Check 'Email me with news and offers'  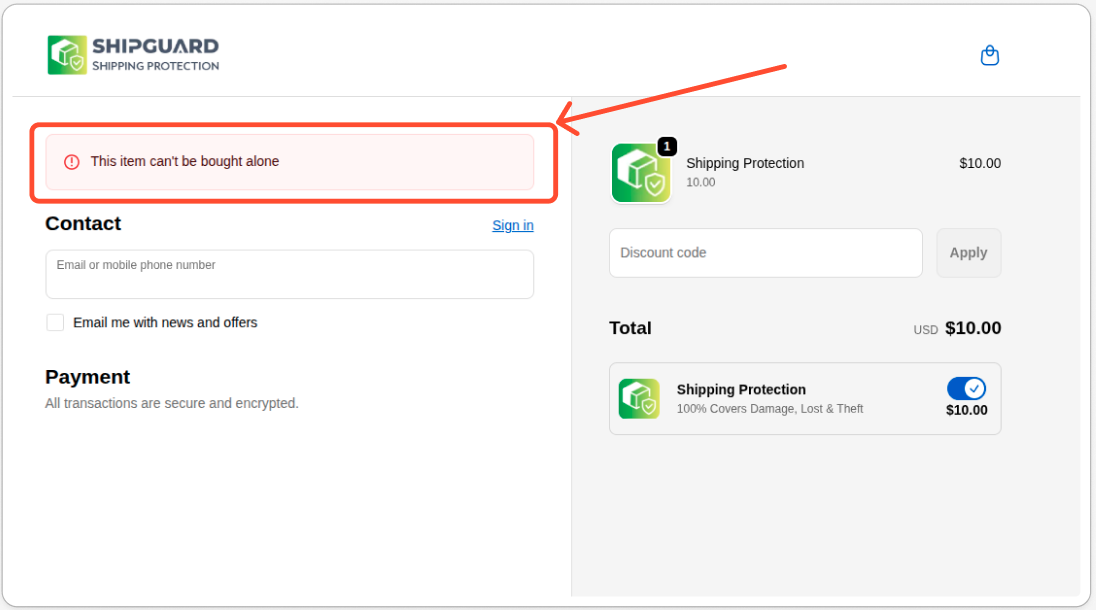(x=55, y=322)
